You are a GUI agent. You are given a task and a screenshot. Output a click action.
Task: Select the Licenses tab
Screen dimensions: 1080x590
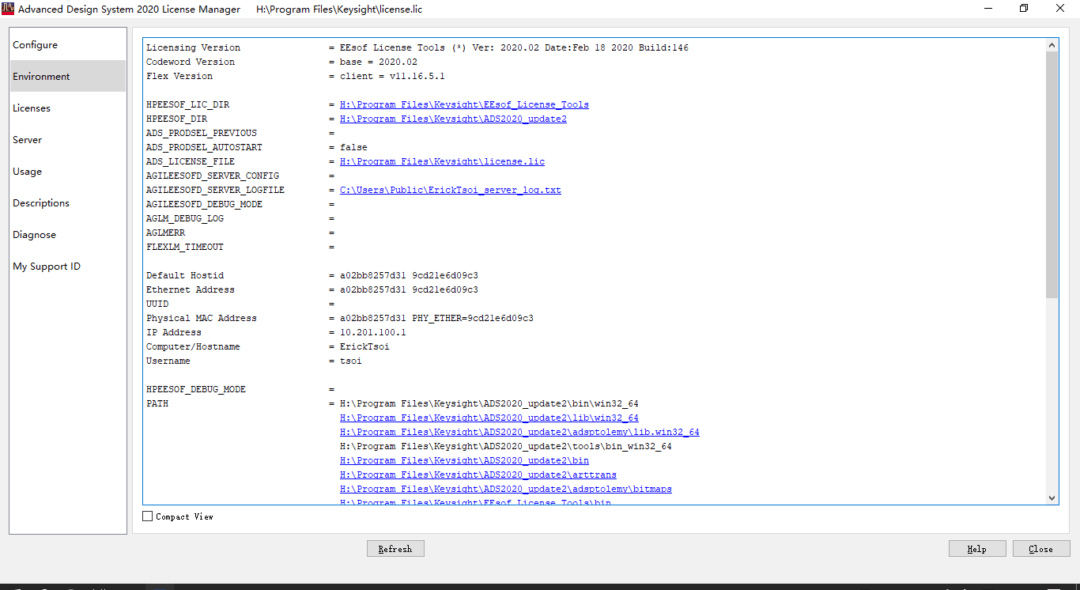[x=31, y=108]
